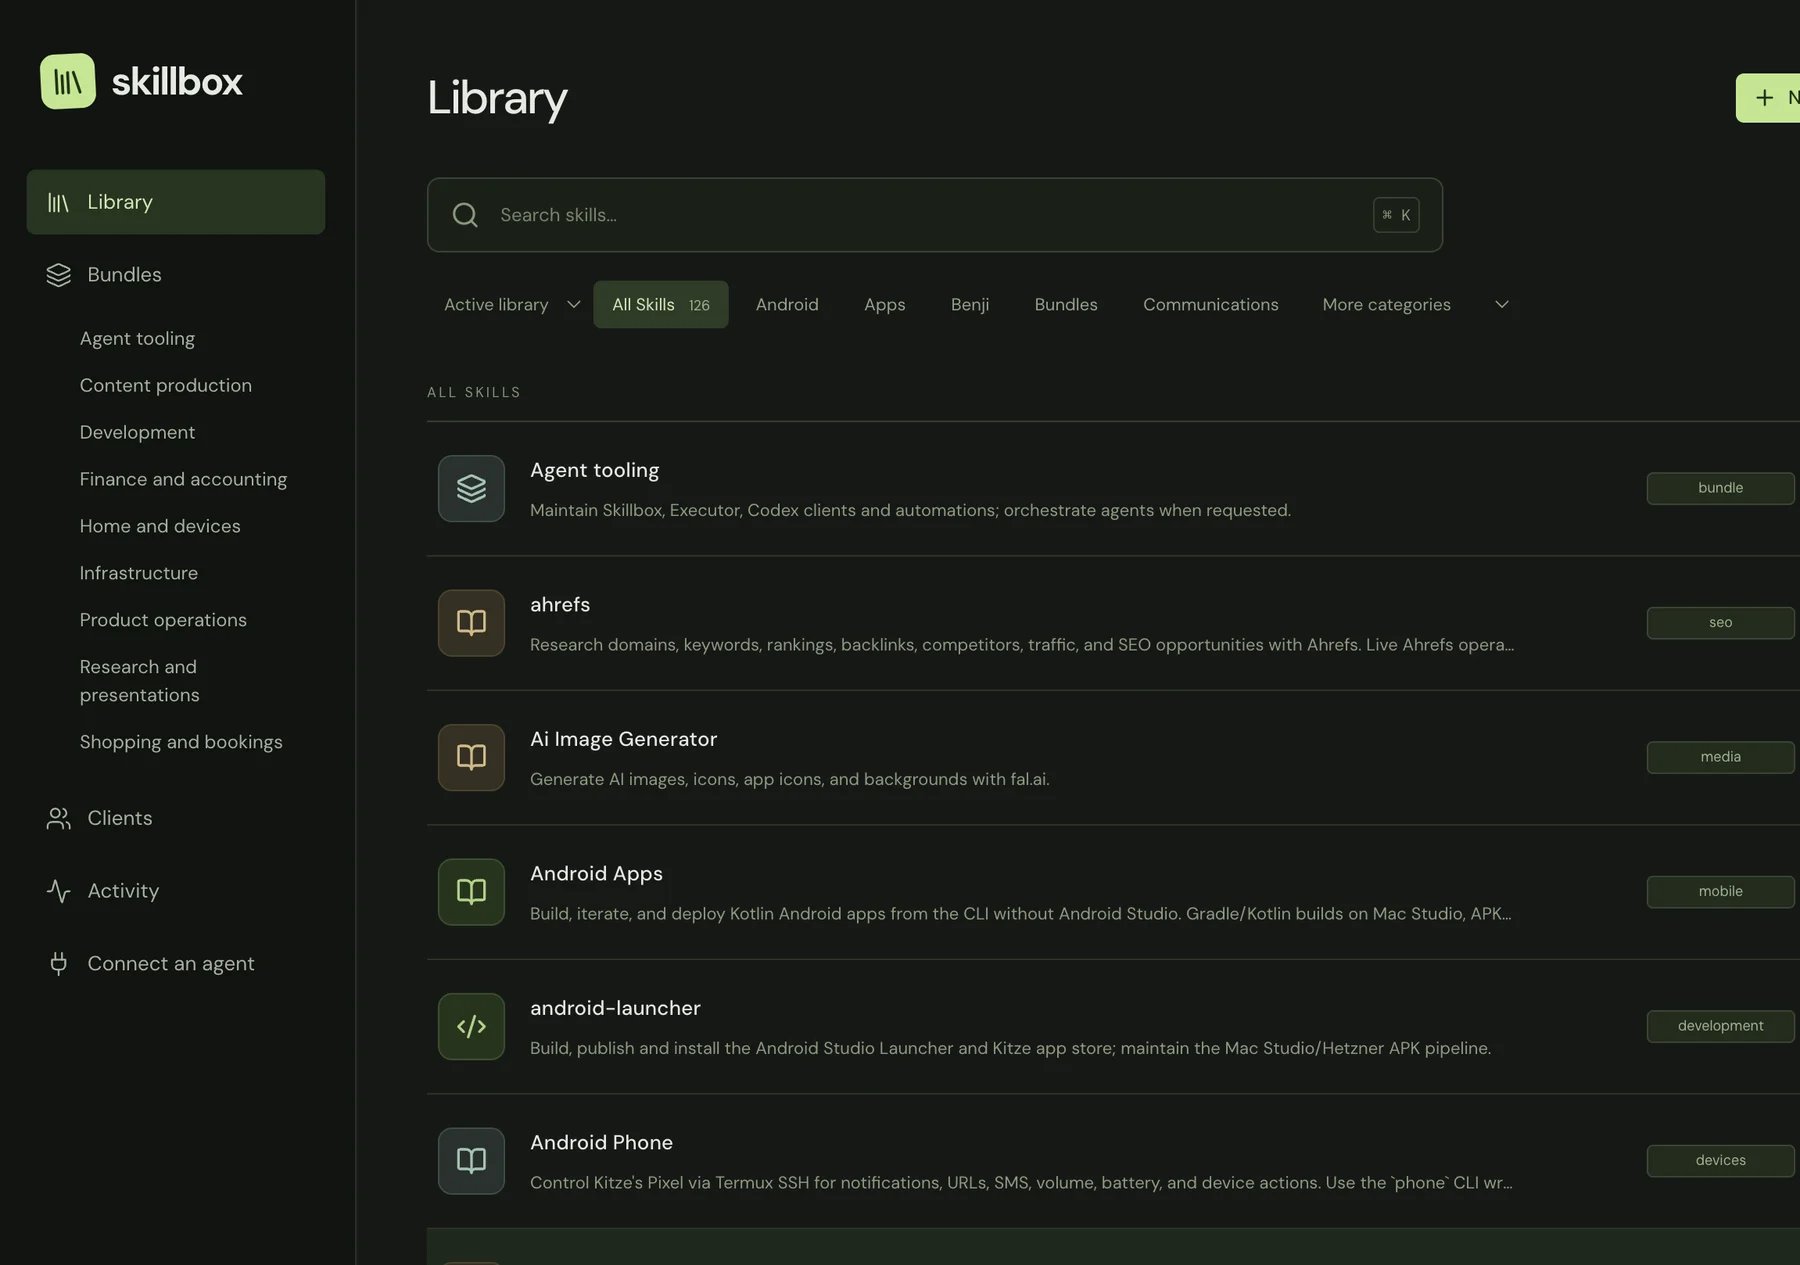Viewport: 1800px width, 1265px height.
Task: Switch to the Bundles category tab
Action: (x=1066, y=305)
